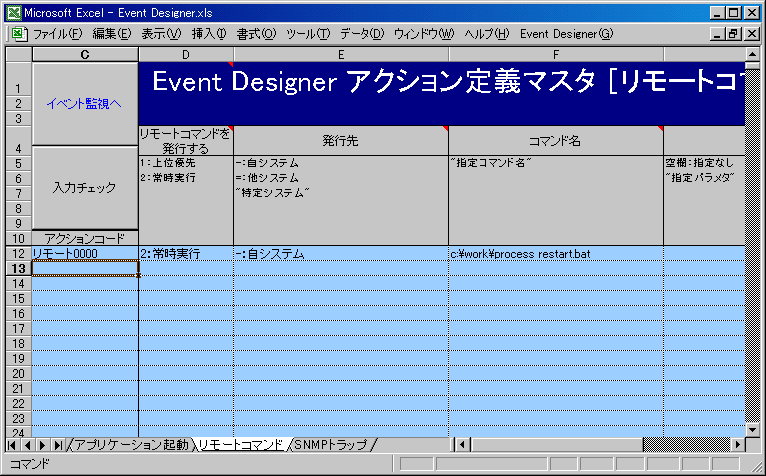This screenshot has width=766, height=476.
Task: Click the 空欄:指定なし description text
Action: (699, 163)
